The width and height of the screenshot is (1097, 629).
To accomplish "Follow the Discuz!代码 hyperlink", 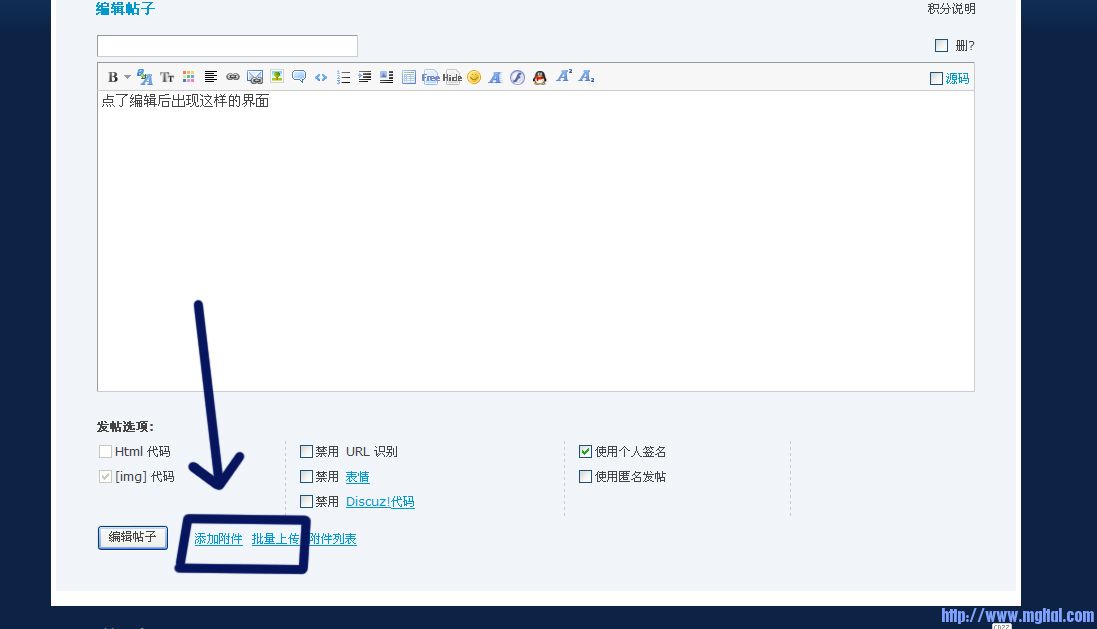I will coord(380,502).
